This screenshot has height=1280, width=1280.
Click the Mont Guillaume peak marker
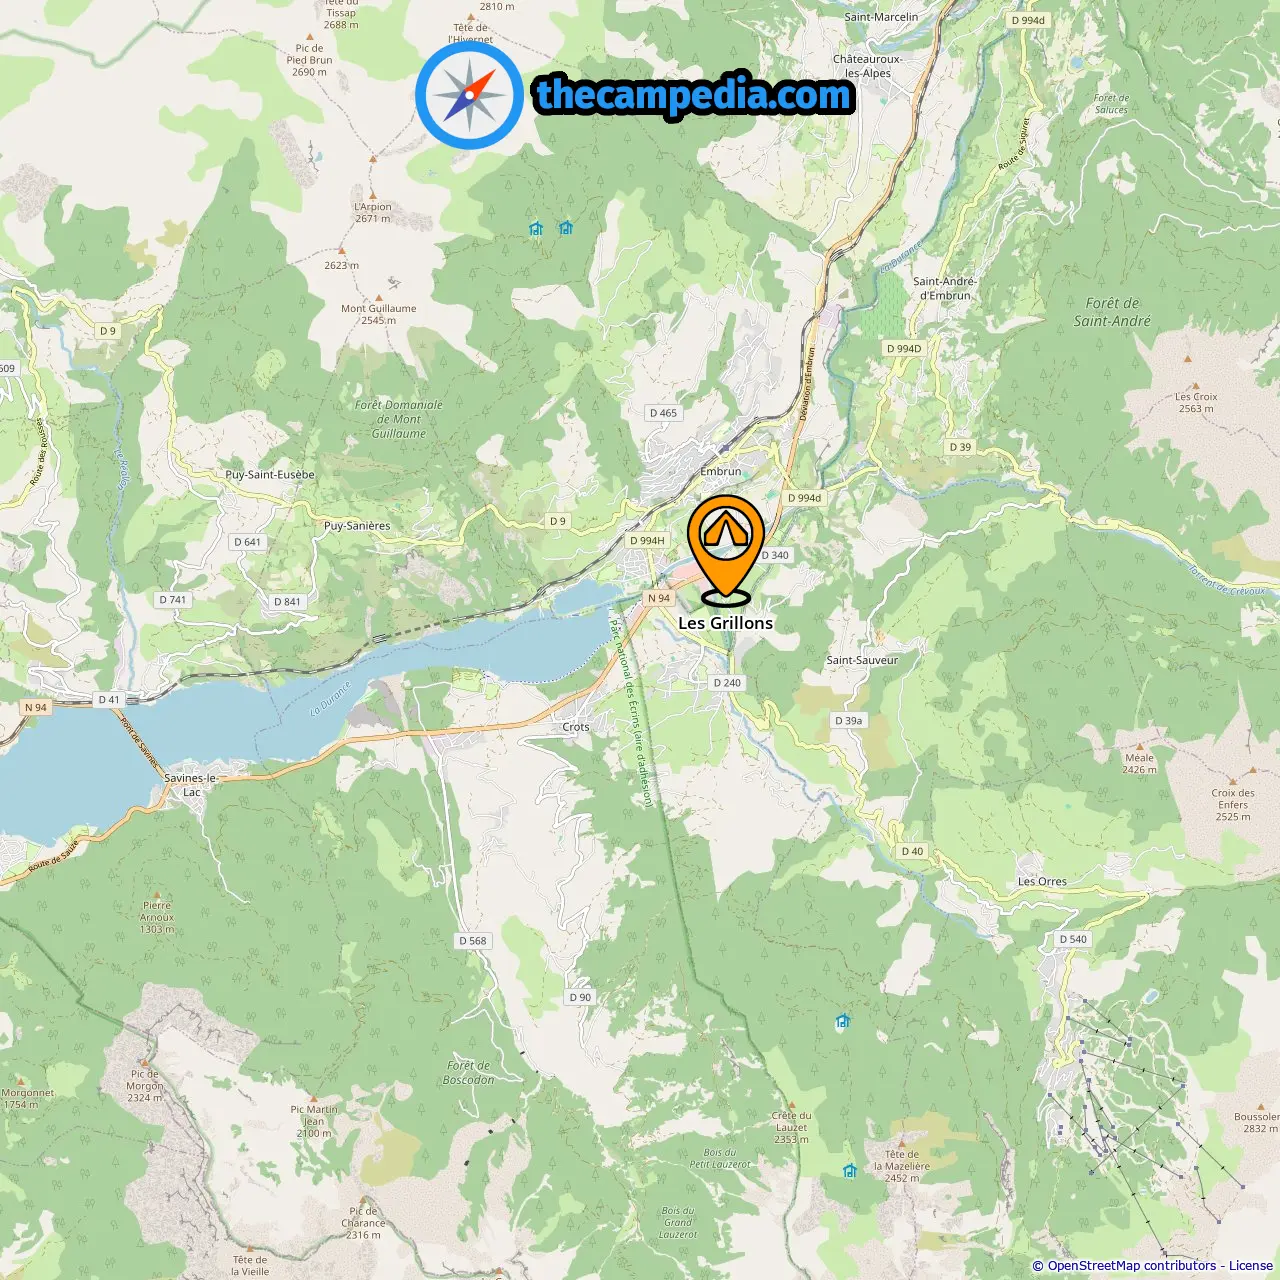click(378, 297)
